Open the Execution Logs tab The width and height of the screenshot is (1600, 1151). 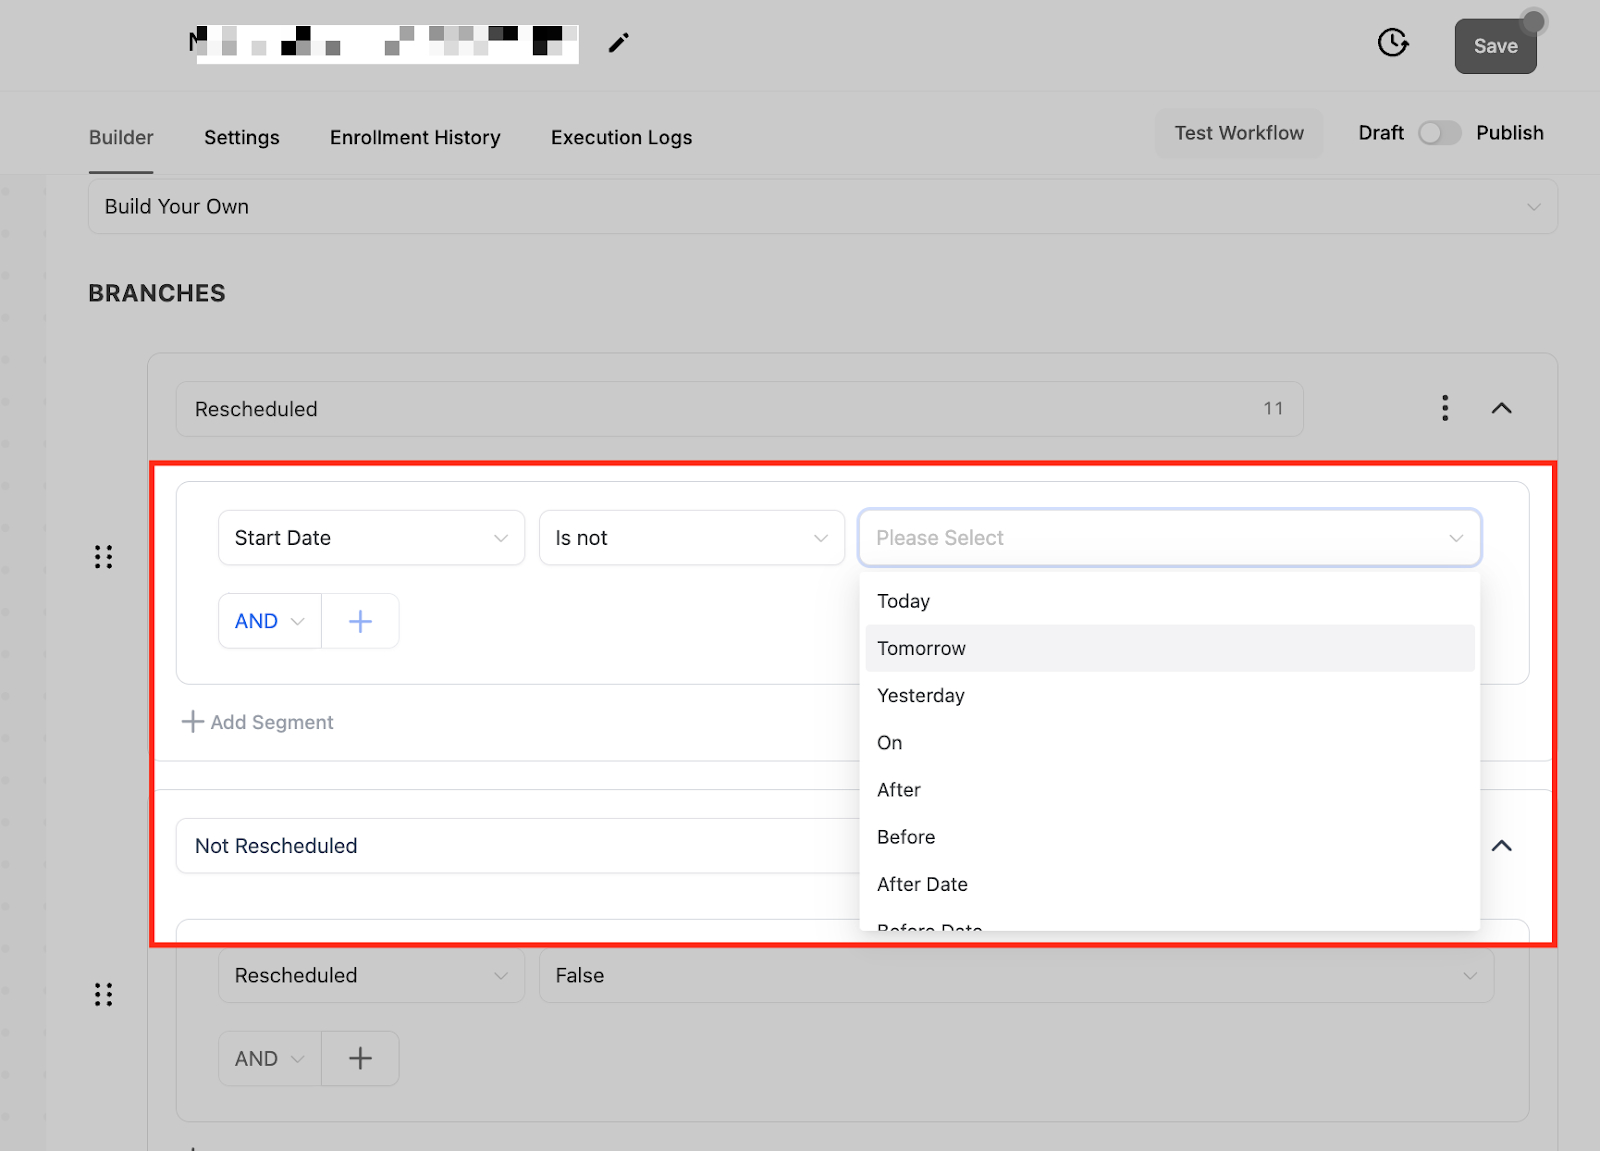click(x=621, y=137)
